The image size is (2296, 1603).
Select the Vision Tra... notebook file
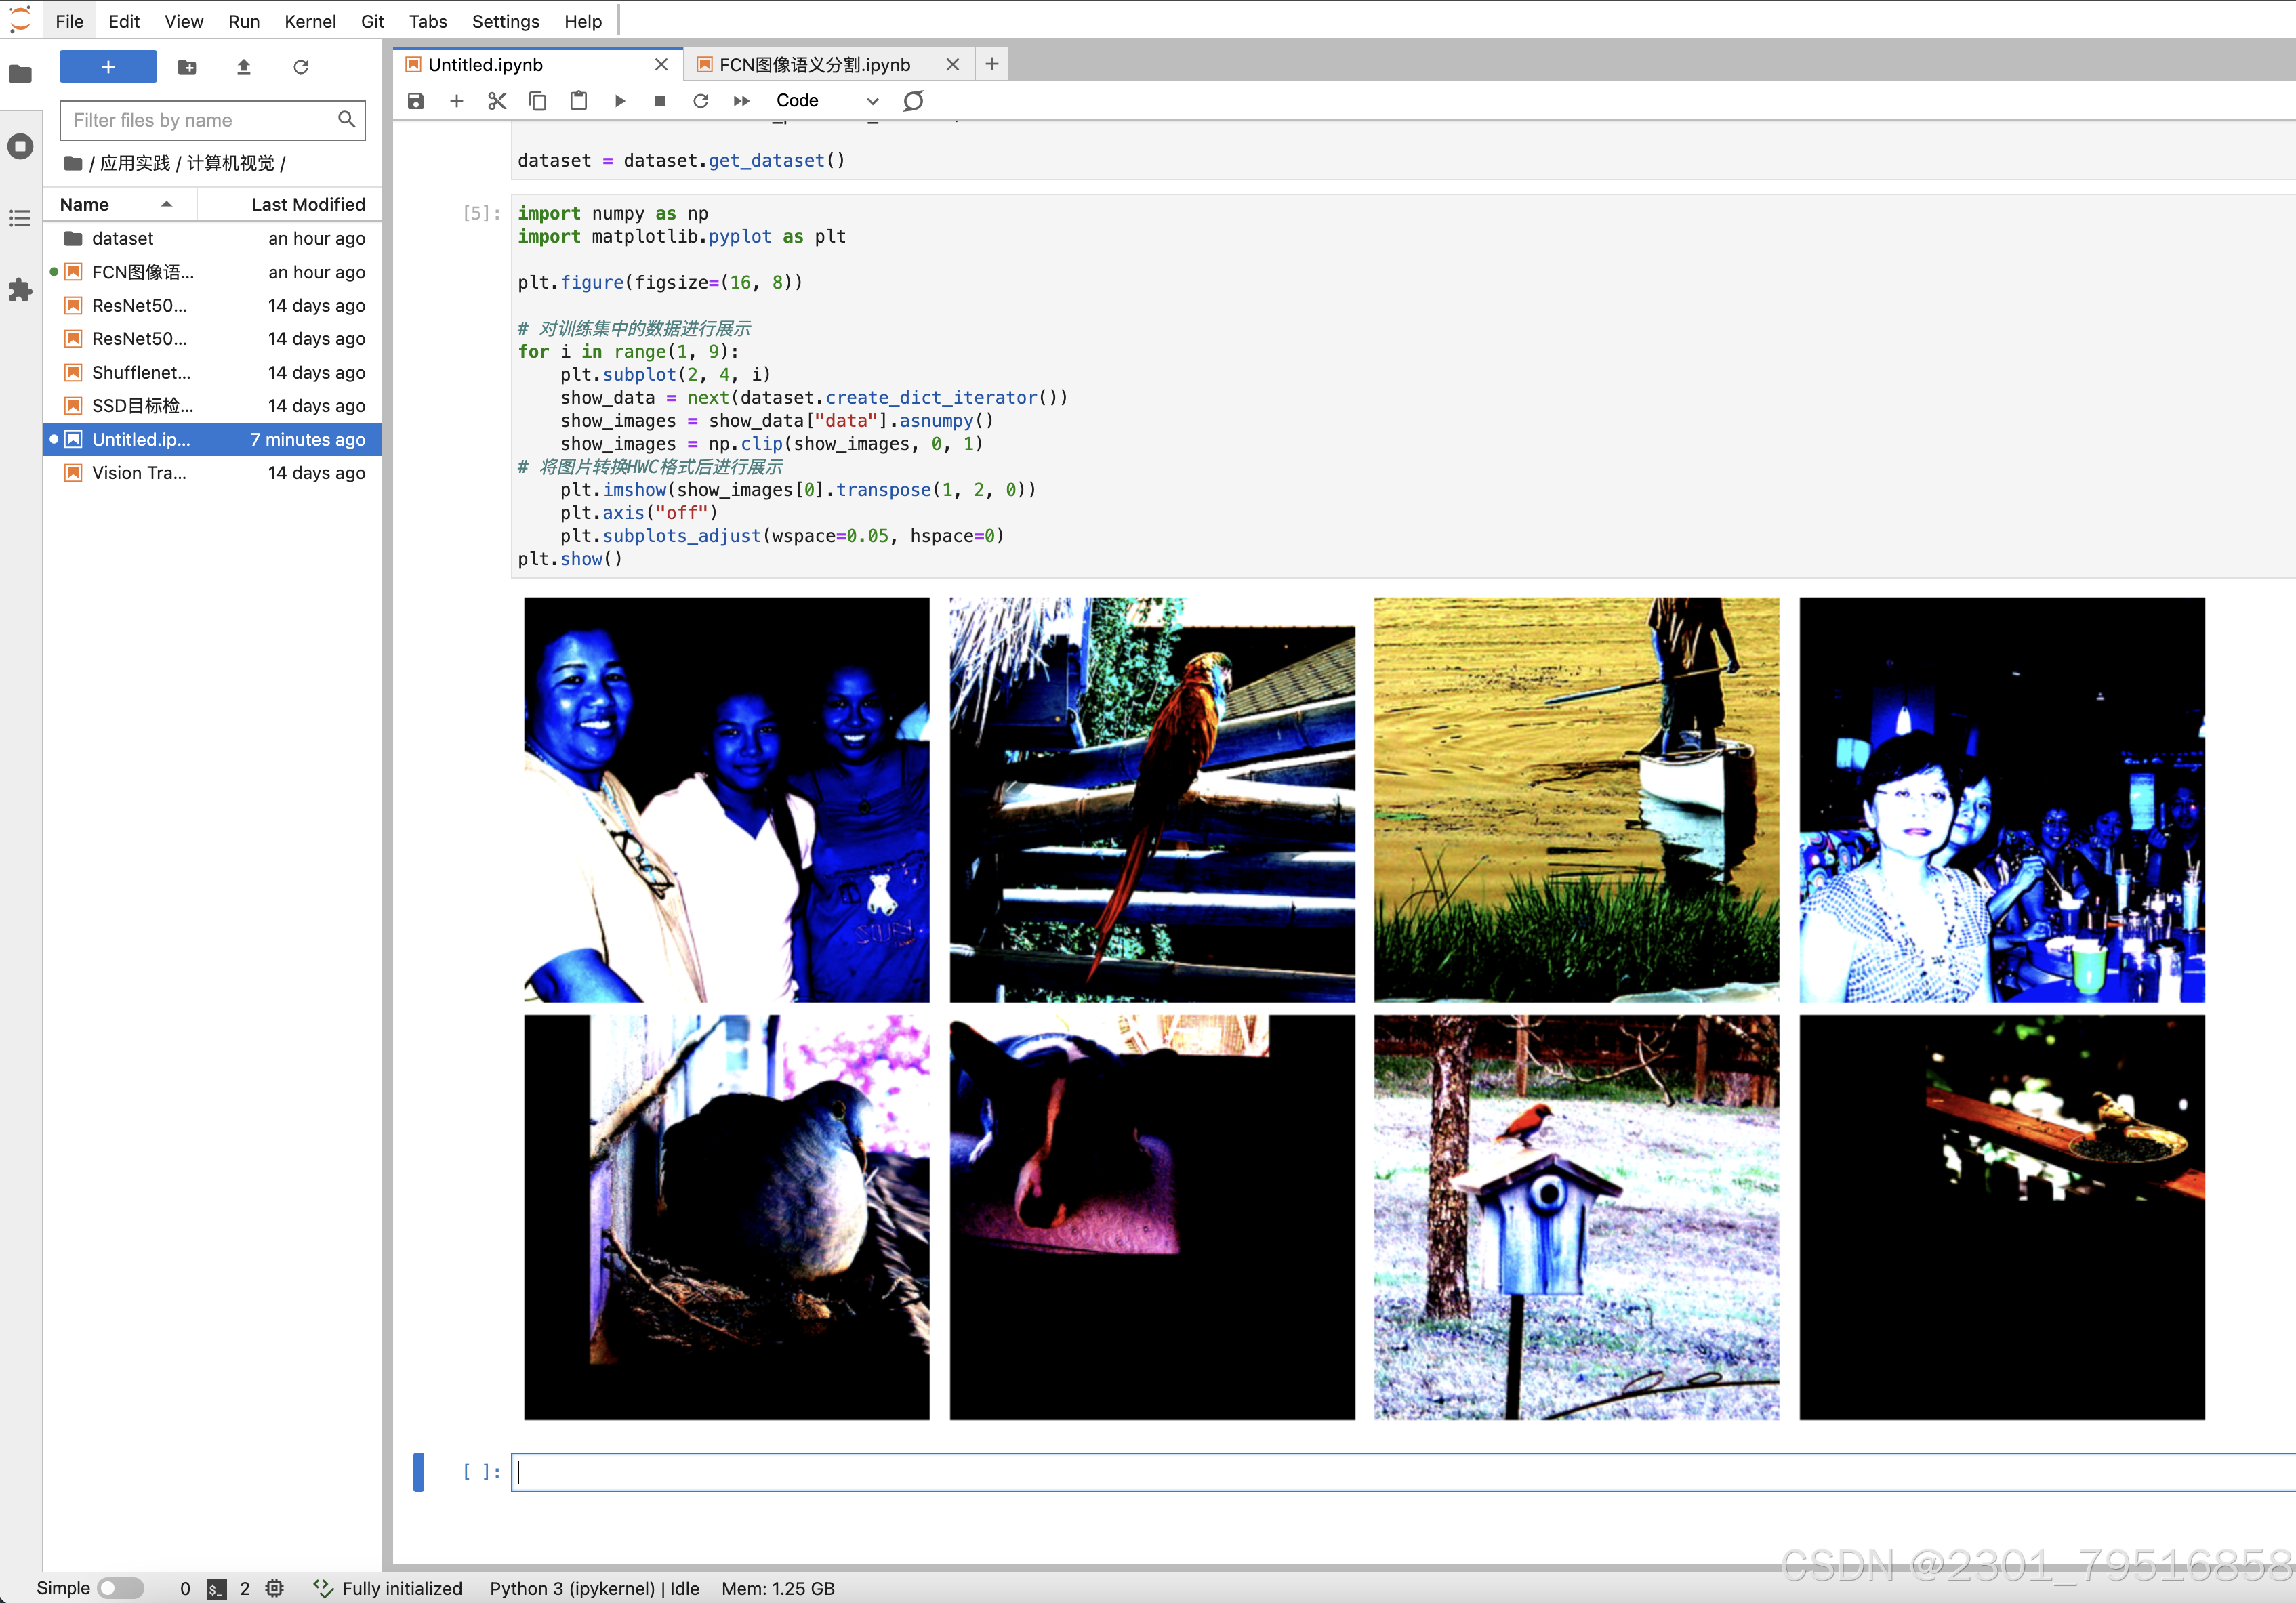(x=212, y=473)
